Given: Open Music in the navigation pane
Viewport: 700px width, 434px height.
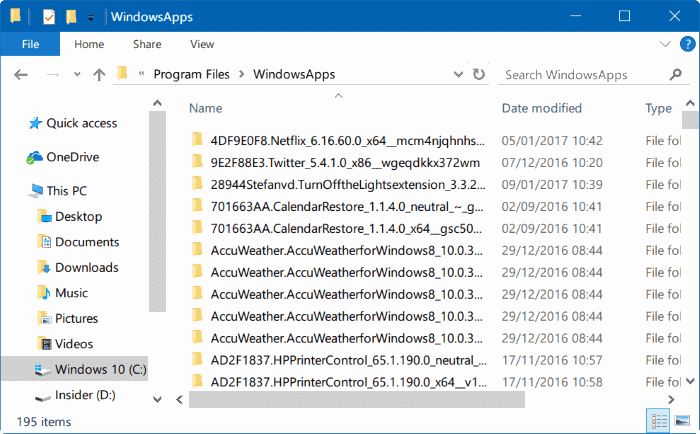Looking at the screenshot, I should tap(62, 293).
